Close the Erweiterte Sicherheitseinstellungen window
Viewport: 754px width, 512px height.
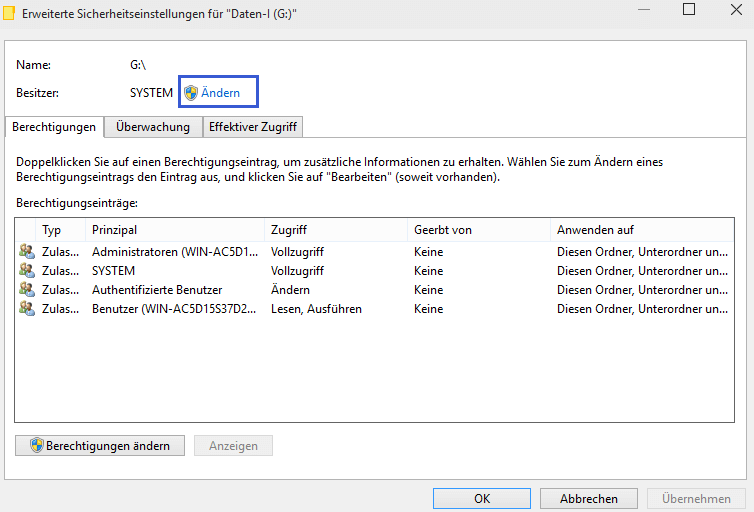(x=736, y=9)
